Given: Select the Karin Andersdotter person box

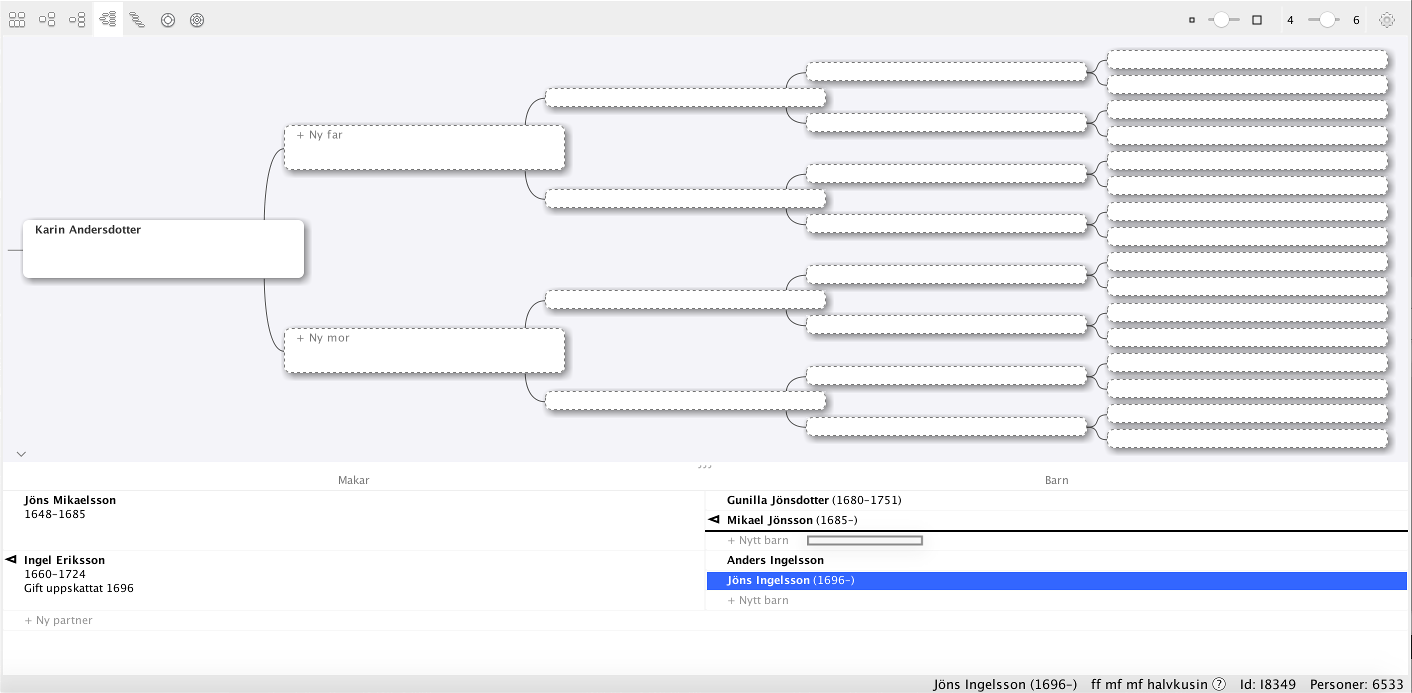Looking at the screenshot, I should (x=163, y=248).
